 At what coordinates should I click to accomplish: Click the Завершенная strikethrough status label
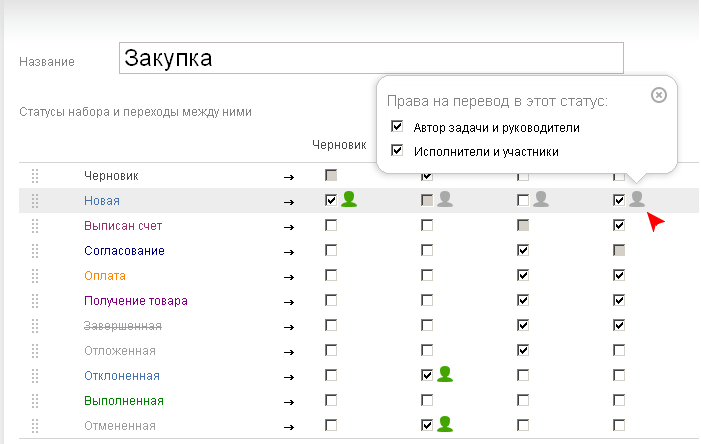pyautogui.click(x=123, y=326)
